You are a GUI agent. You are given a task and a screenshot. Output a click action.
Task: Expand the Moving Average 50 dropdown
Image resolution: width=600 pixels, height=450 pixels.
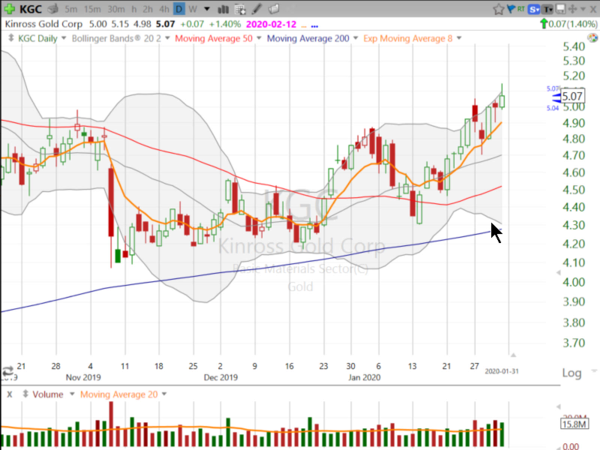[259, 38]
